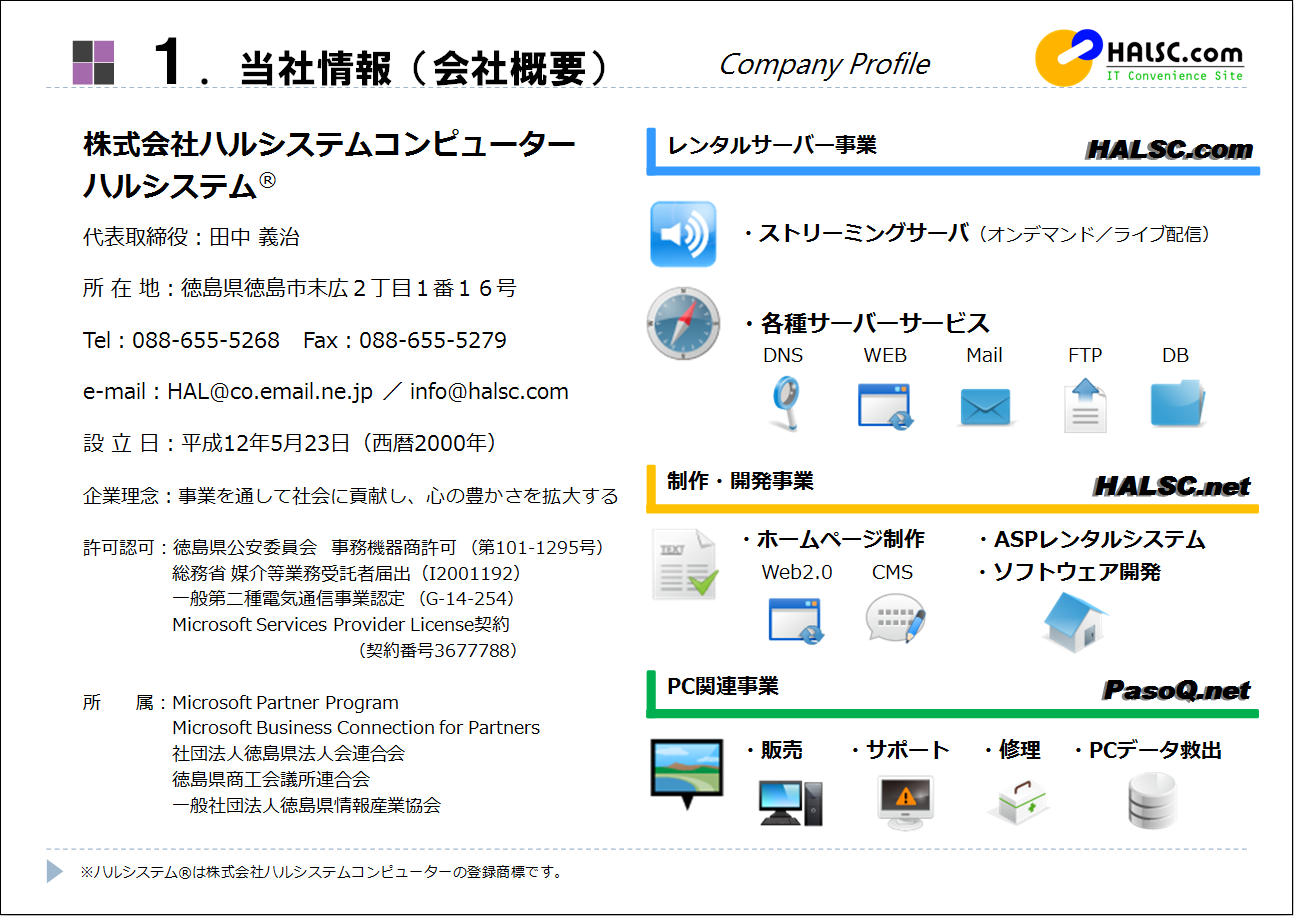The width and height of the screenshot is (1294, 916).
Task: Click the Company Profile italic subtitle
Action: (x=824, y=65)
